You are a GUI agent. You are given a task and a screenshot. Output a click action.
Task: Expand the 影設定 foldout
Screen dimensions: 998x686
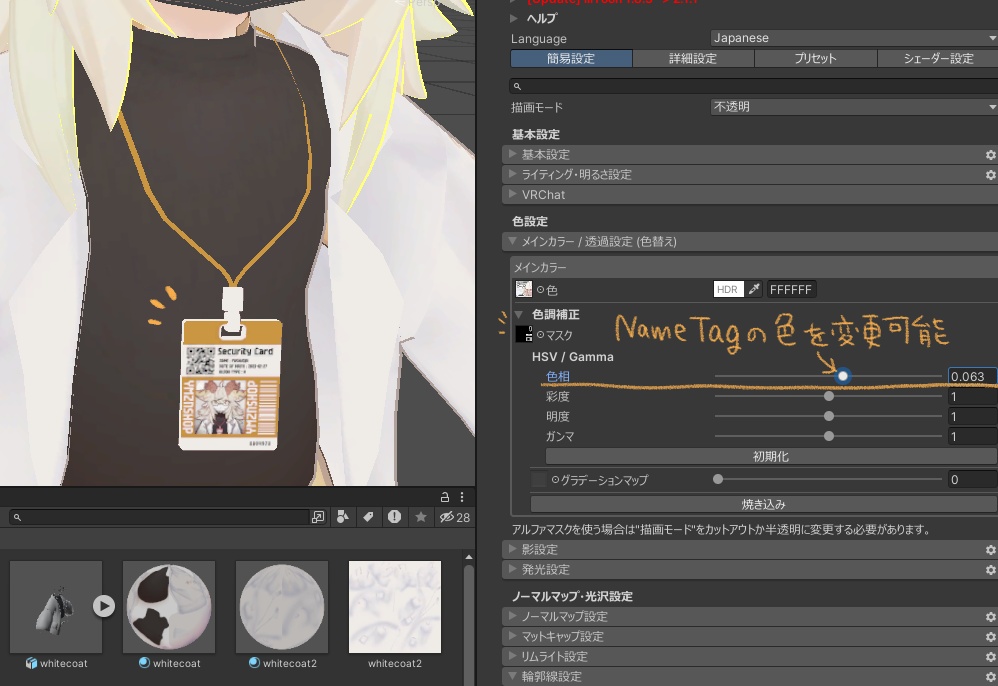(512, 549)
